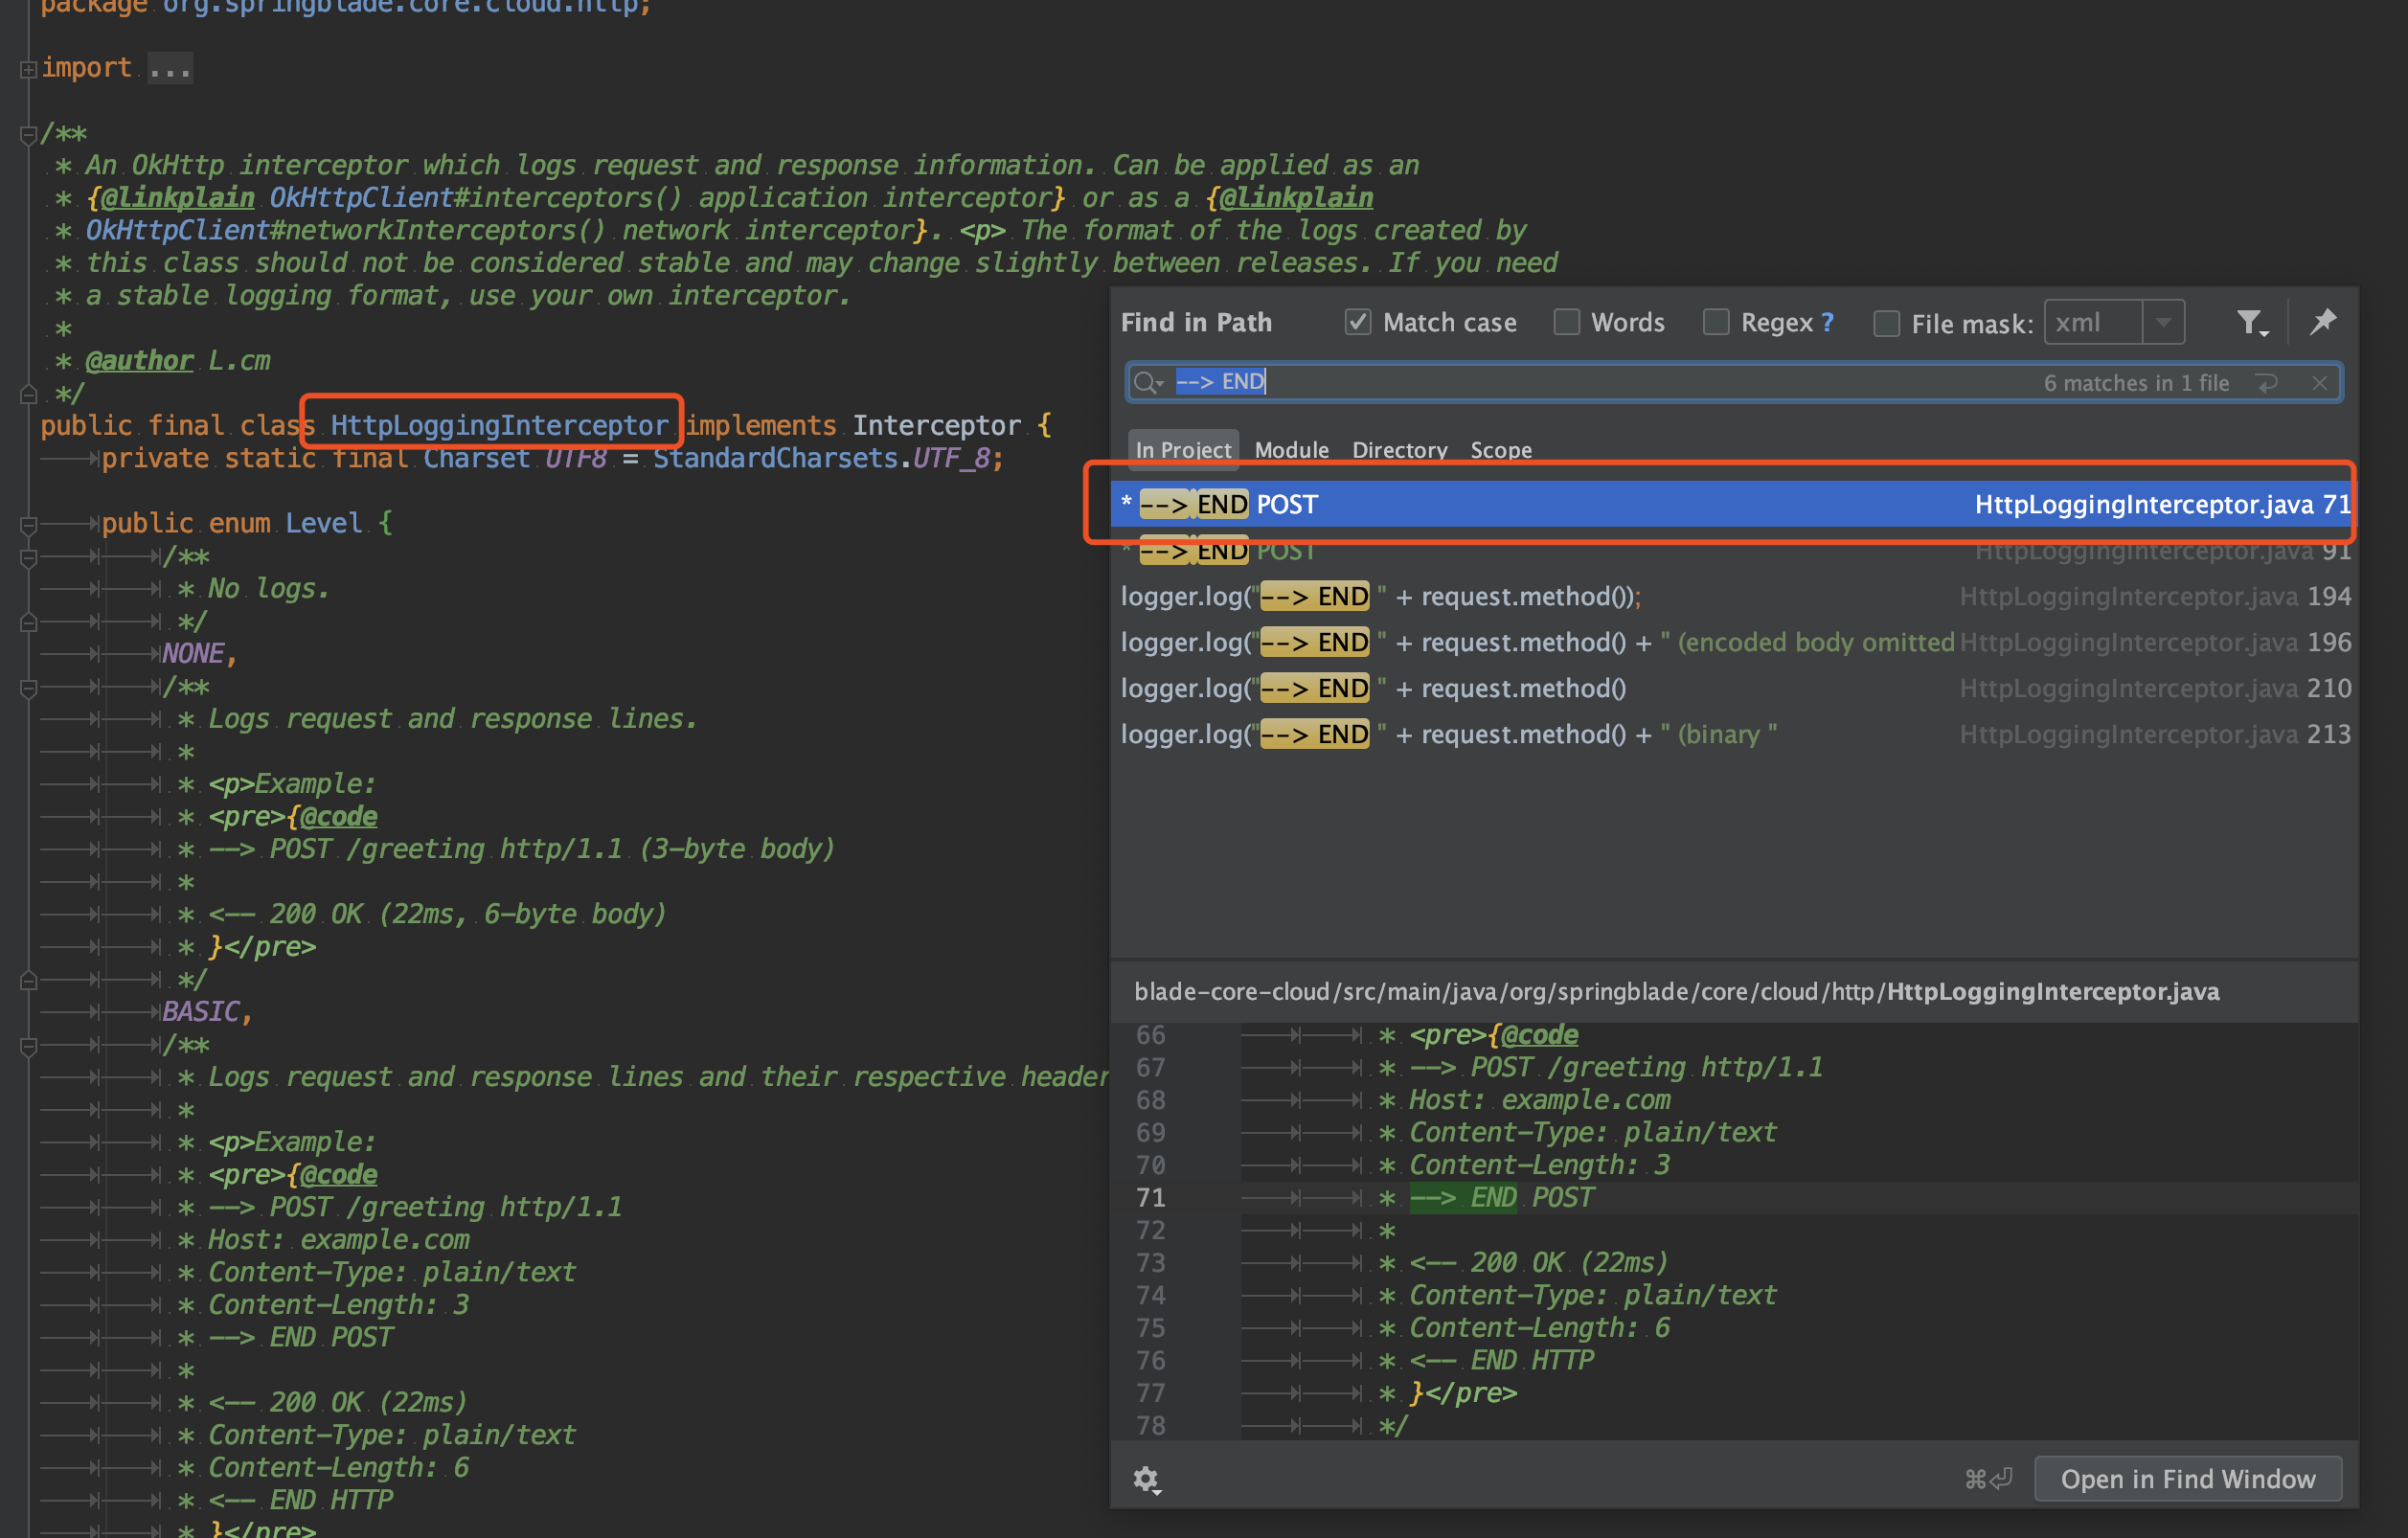Select result at line 194
This screenshot has height=1538, width=2408.
(x=1733, y=596)
